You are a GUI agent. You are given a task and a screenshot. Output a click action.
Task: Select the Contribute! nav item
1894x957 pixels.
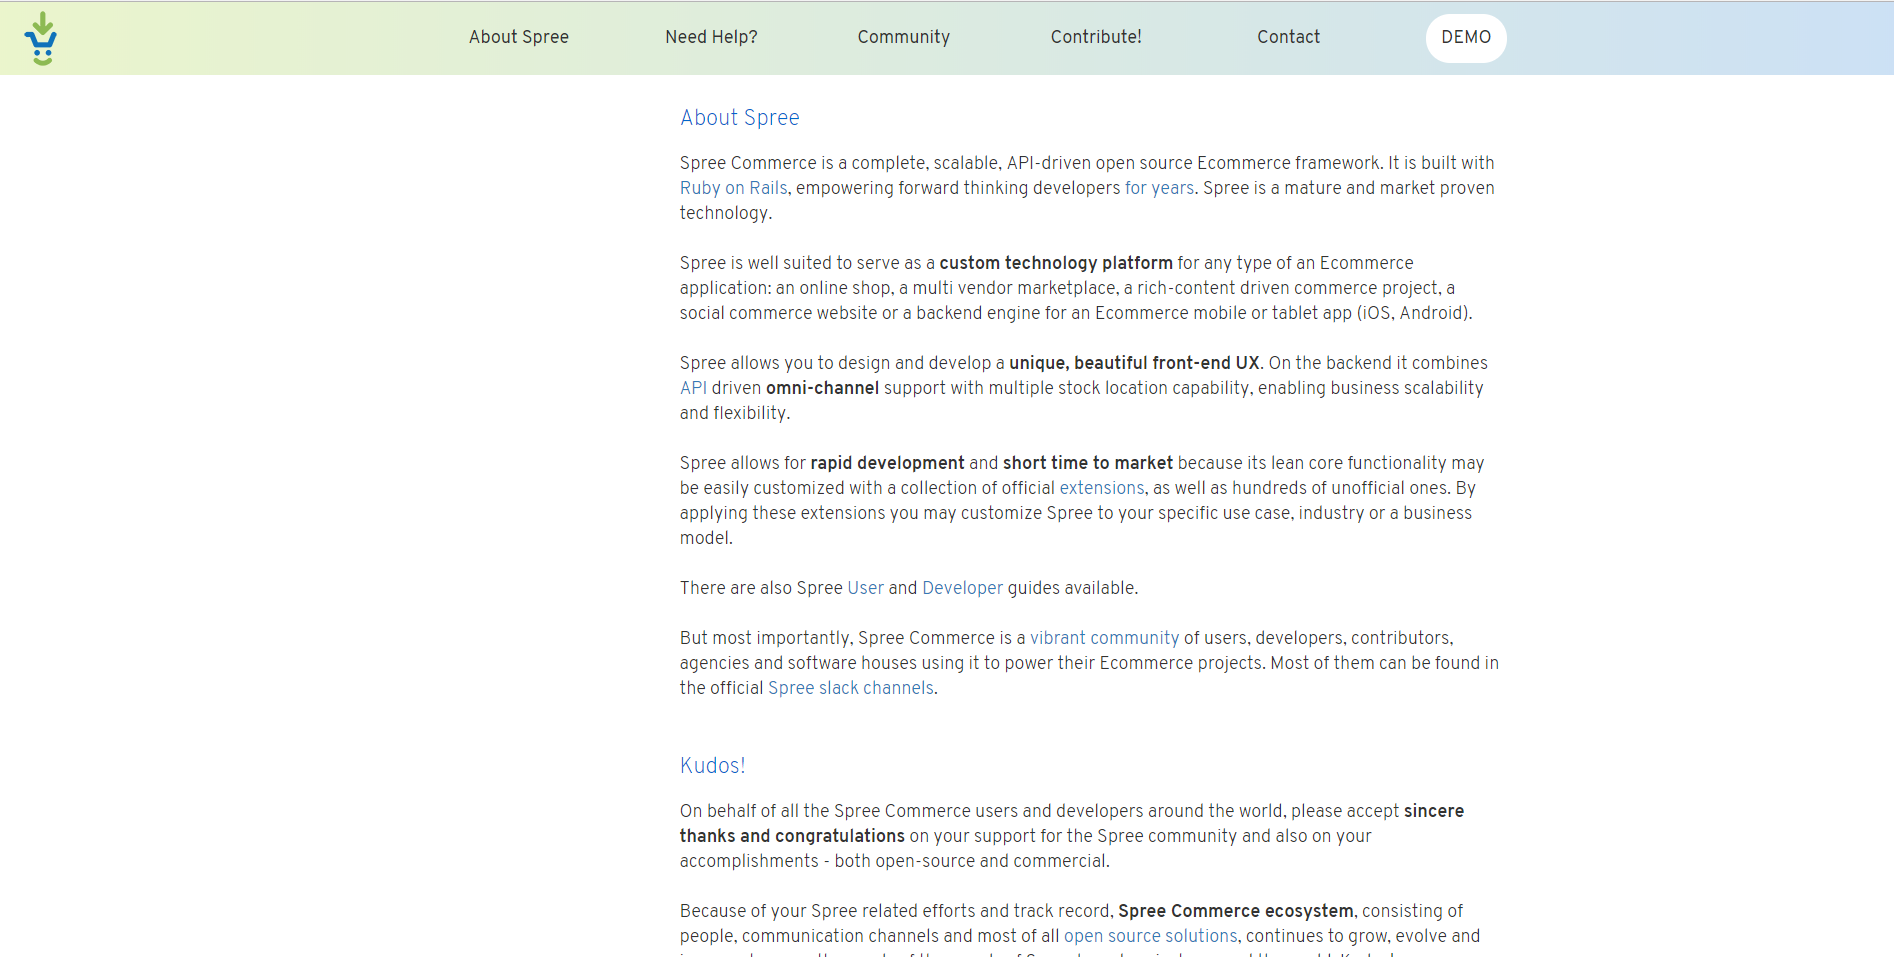pyautogui.click(x=1096, y=37)
